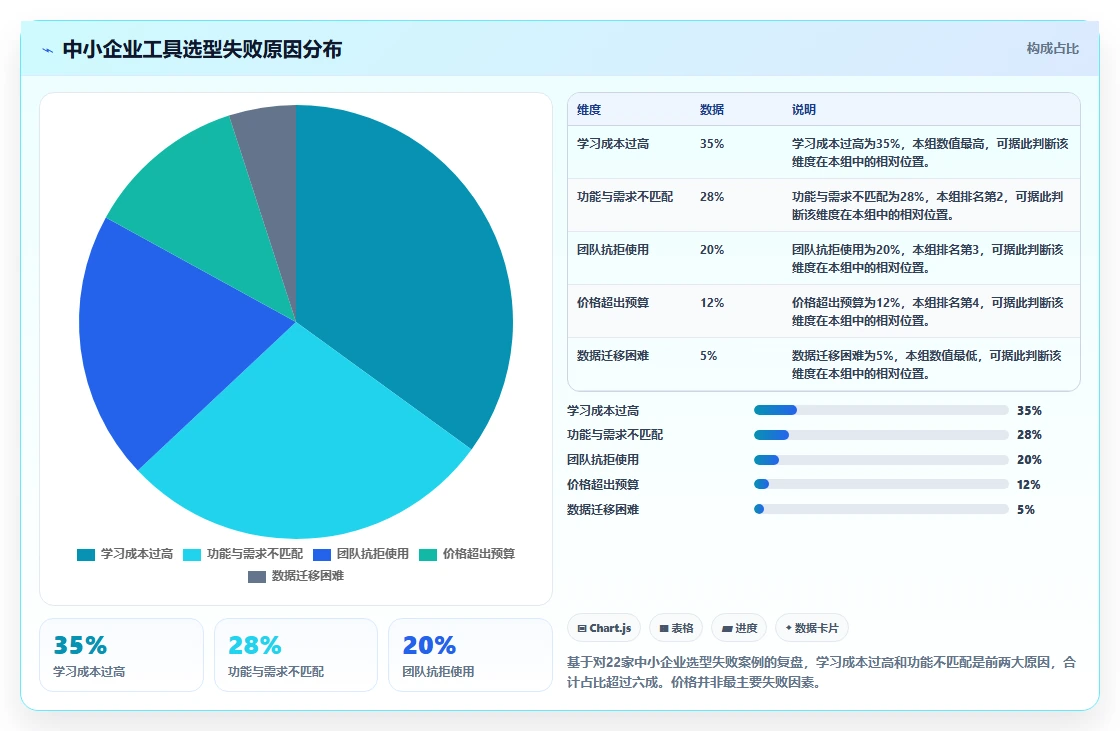This screenshot has height=731, width=1120.
Task: Click description mentioning 本组数值最低
Action: (927, 364)
